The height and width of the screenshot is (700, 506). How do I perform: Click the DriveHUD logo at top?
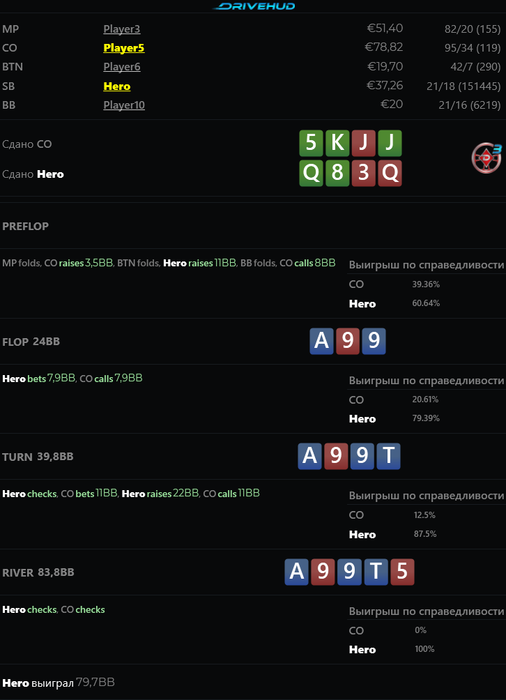tap(255, 6)
